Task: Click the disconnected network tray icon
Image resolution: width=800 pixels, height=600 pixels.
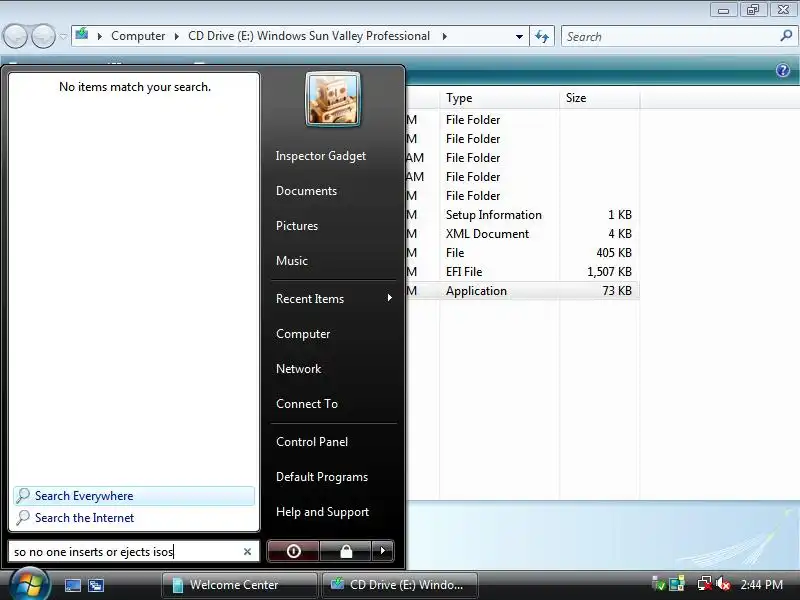Action: tap(705, 584)
